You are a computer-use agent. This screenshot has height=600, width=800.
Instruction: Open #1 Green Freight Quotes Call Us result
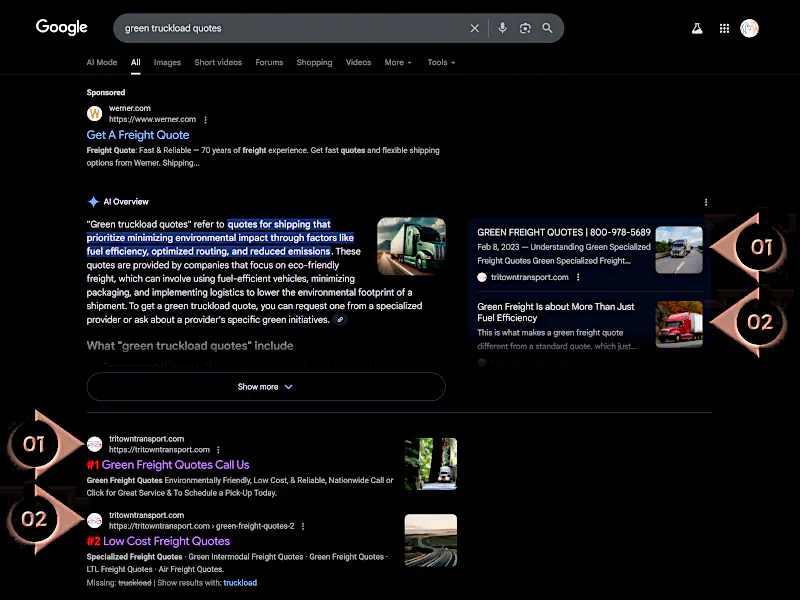(168, 465)
